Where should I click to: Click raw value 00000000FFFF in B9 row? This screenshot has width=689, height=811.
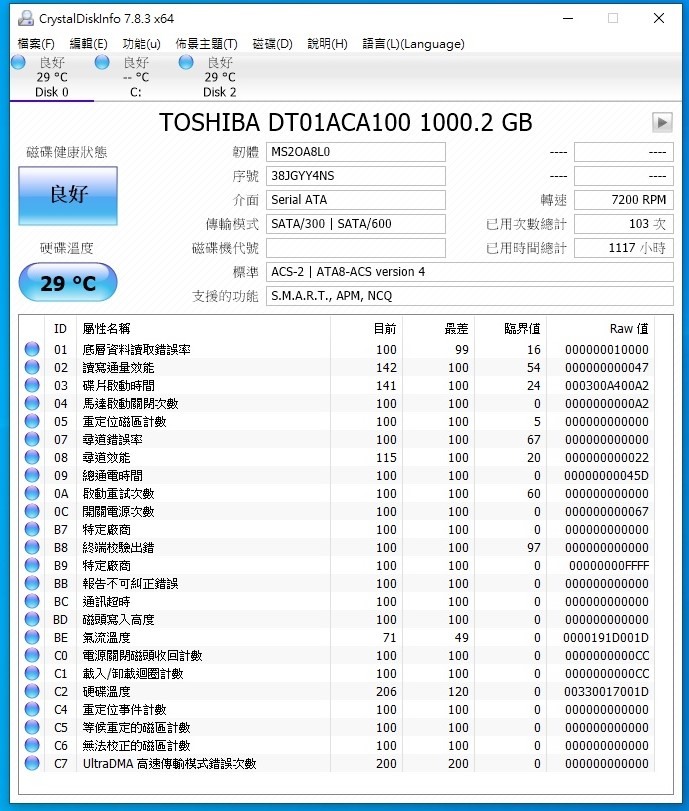[x=609, y=566]
